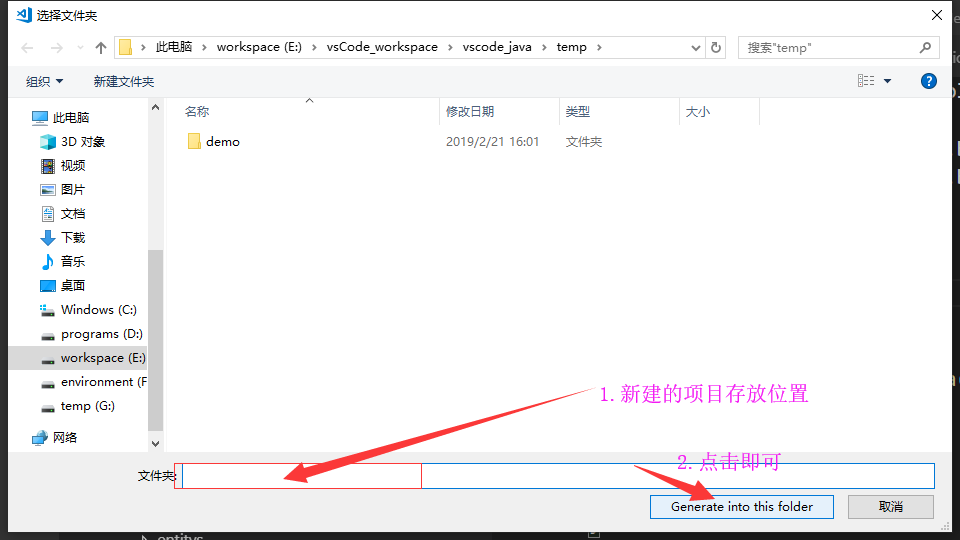This screenshot has height=540, width=960.
Task: Go up one folder level
Action: click(x=101, y=48)
